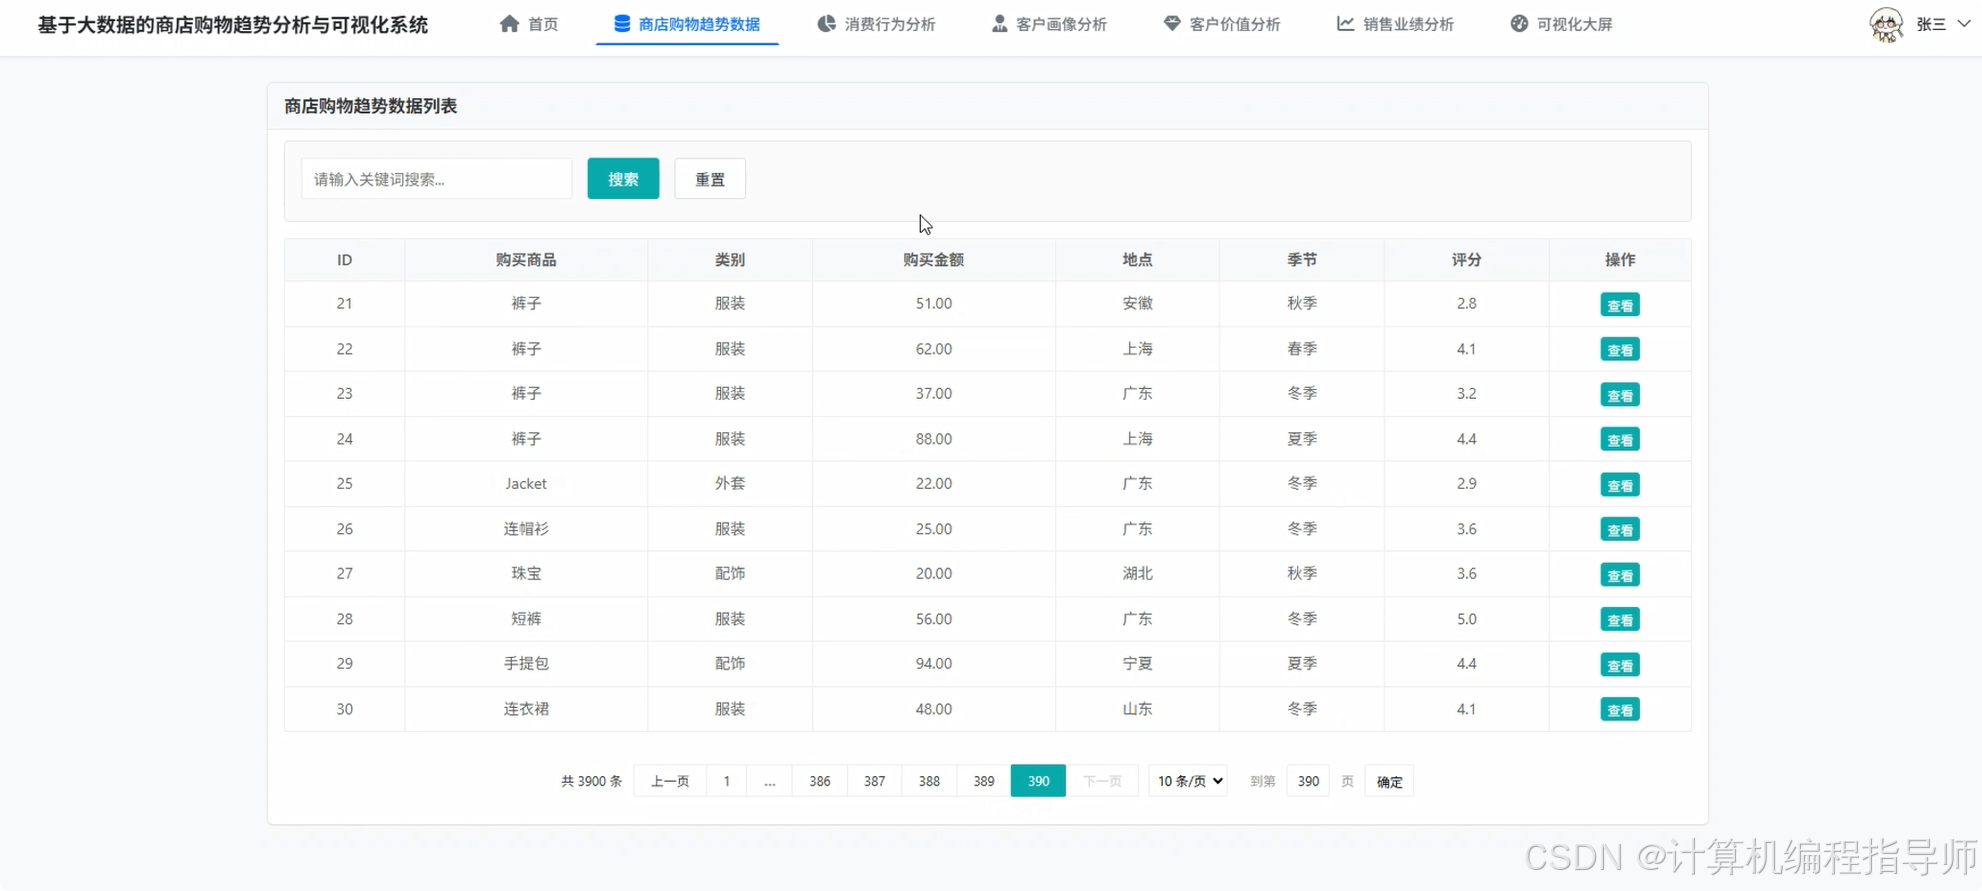This screenshot has width=1982, height=891.
Task: View details for row ID 23
Action: (x=1620, y=395)
